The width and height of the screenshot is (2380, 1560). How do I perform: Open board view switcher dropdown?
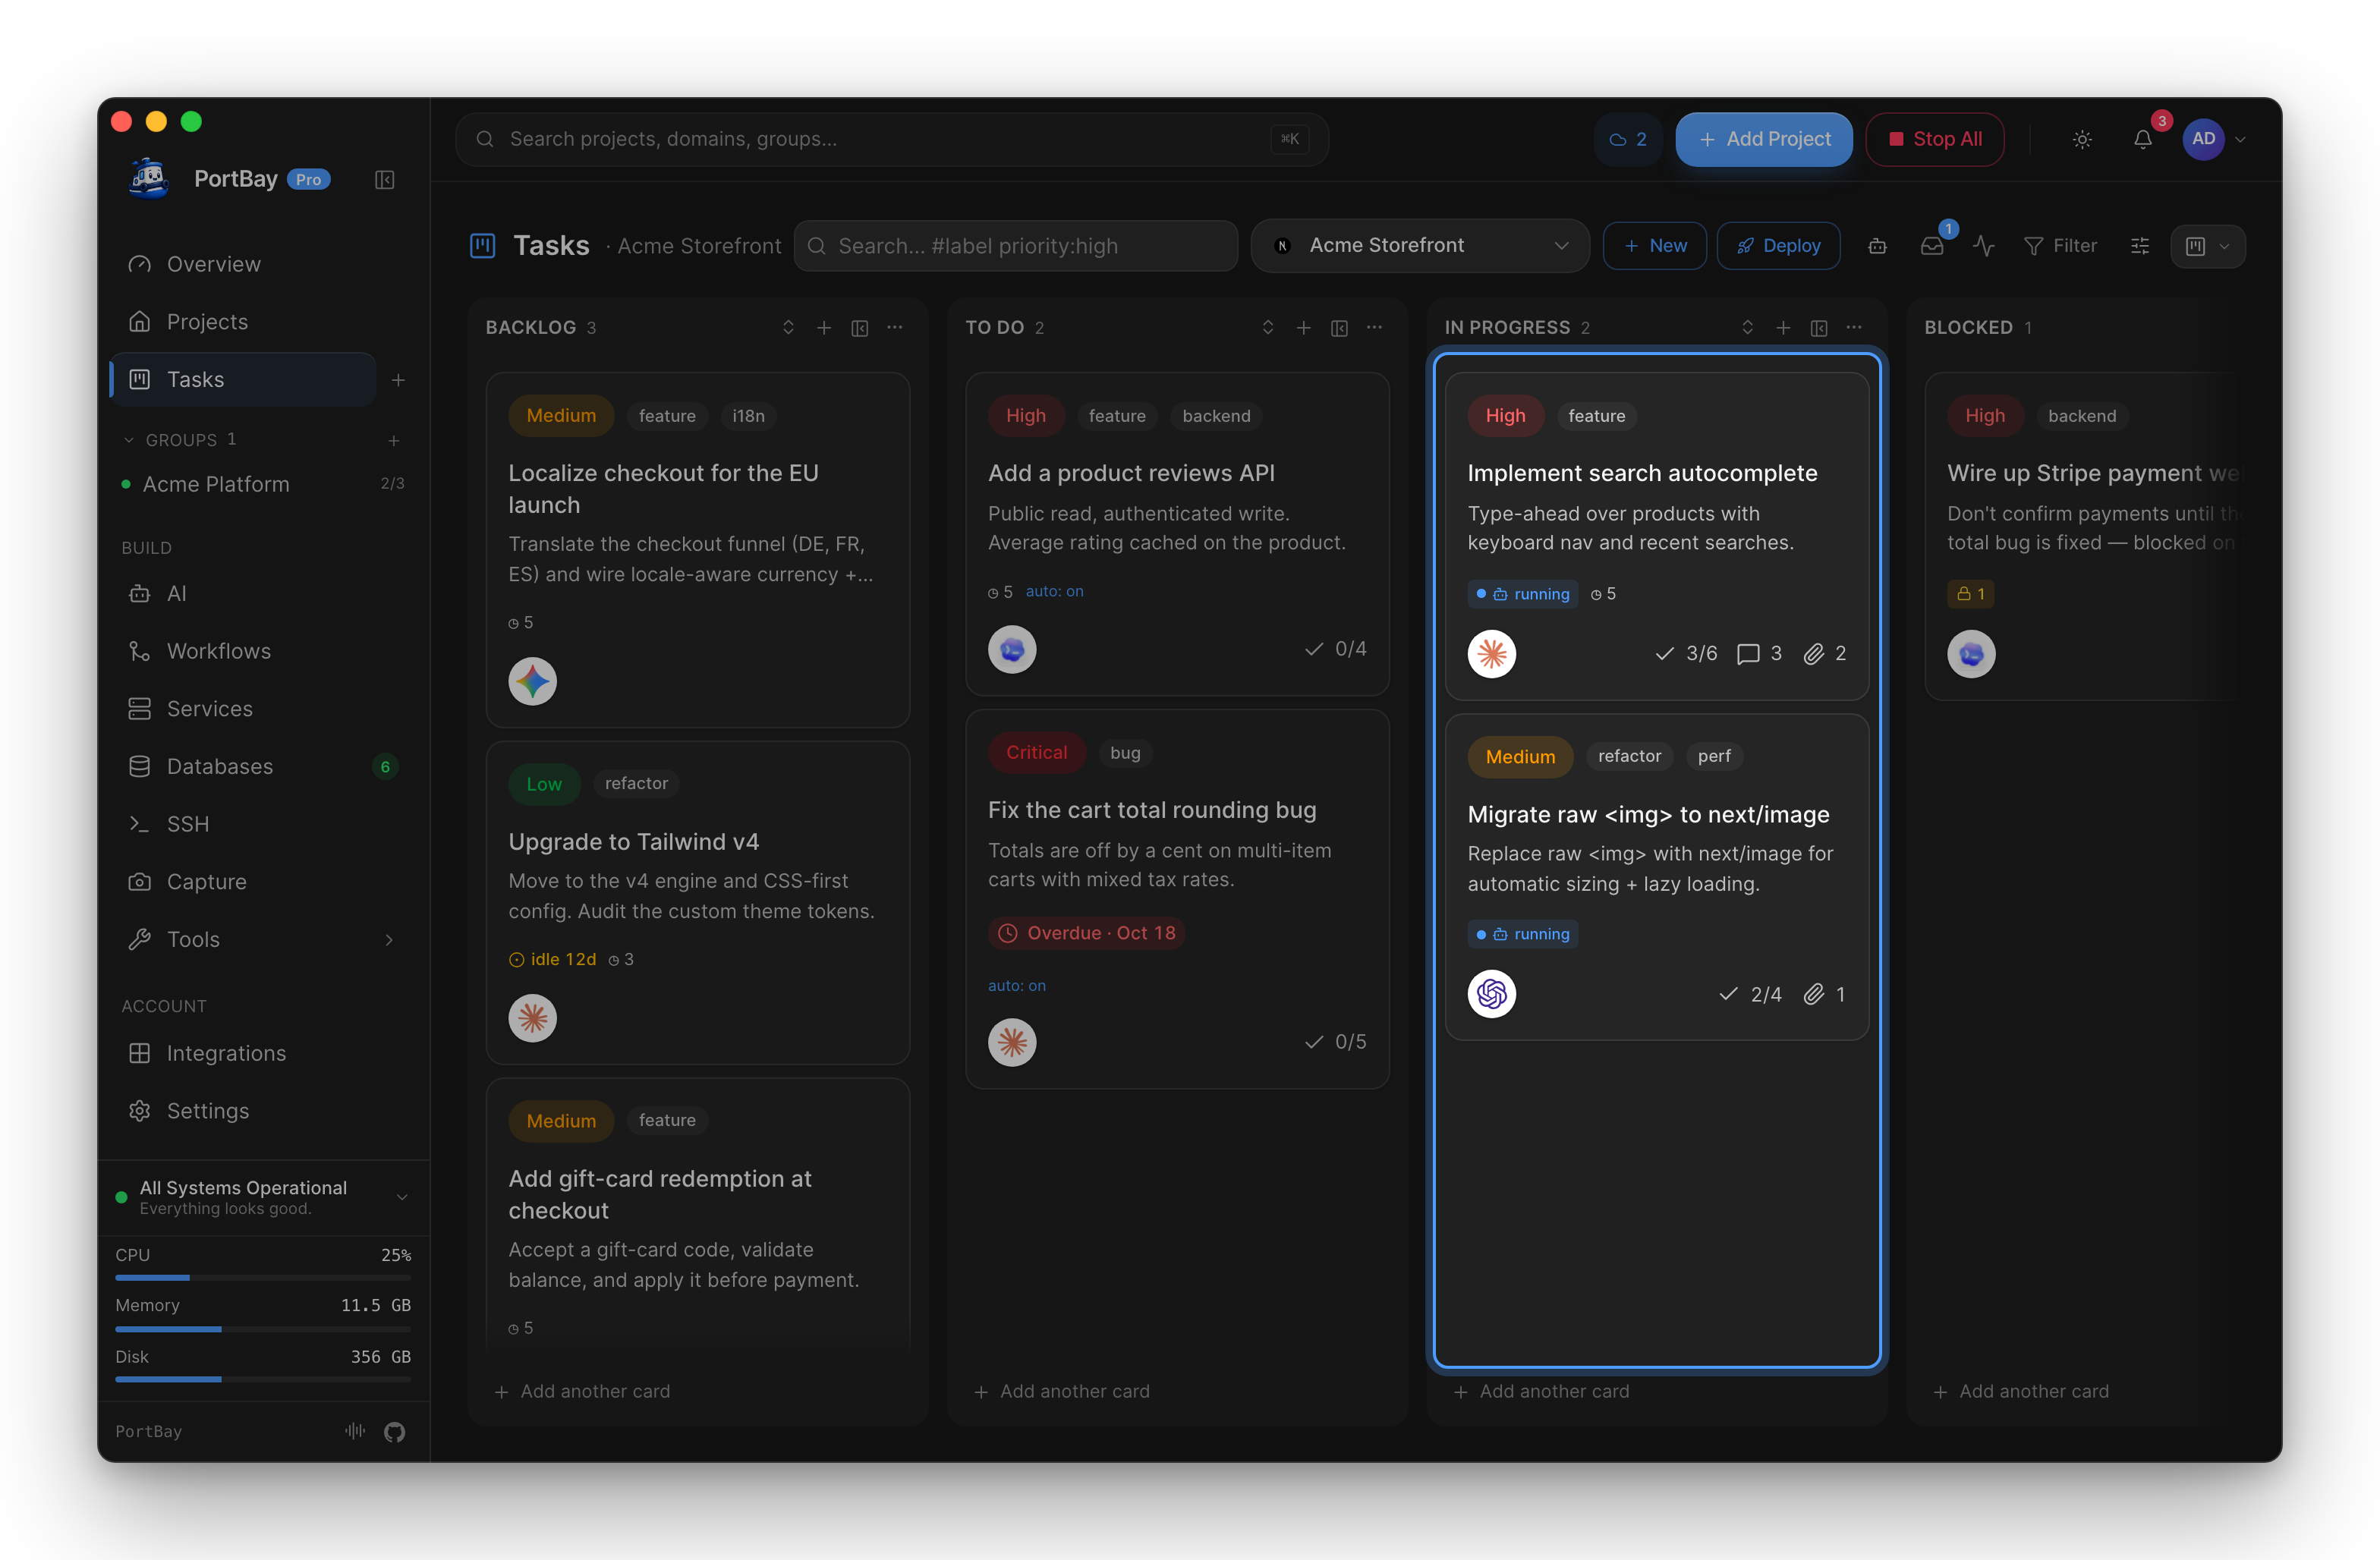point(2207,246)
